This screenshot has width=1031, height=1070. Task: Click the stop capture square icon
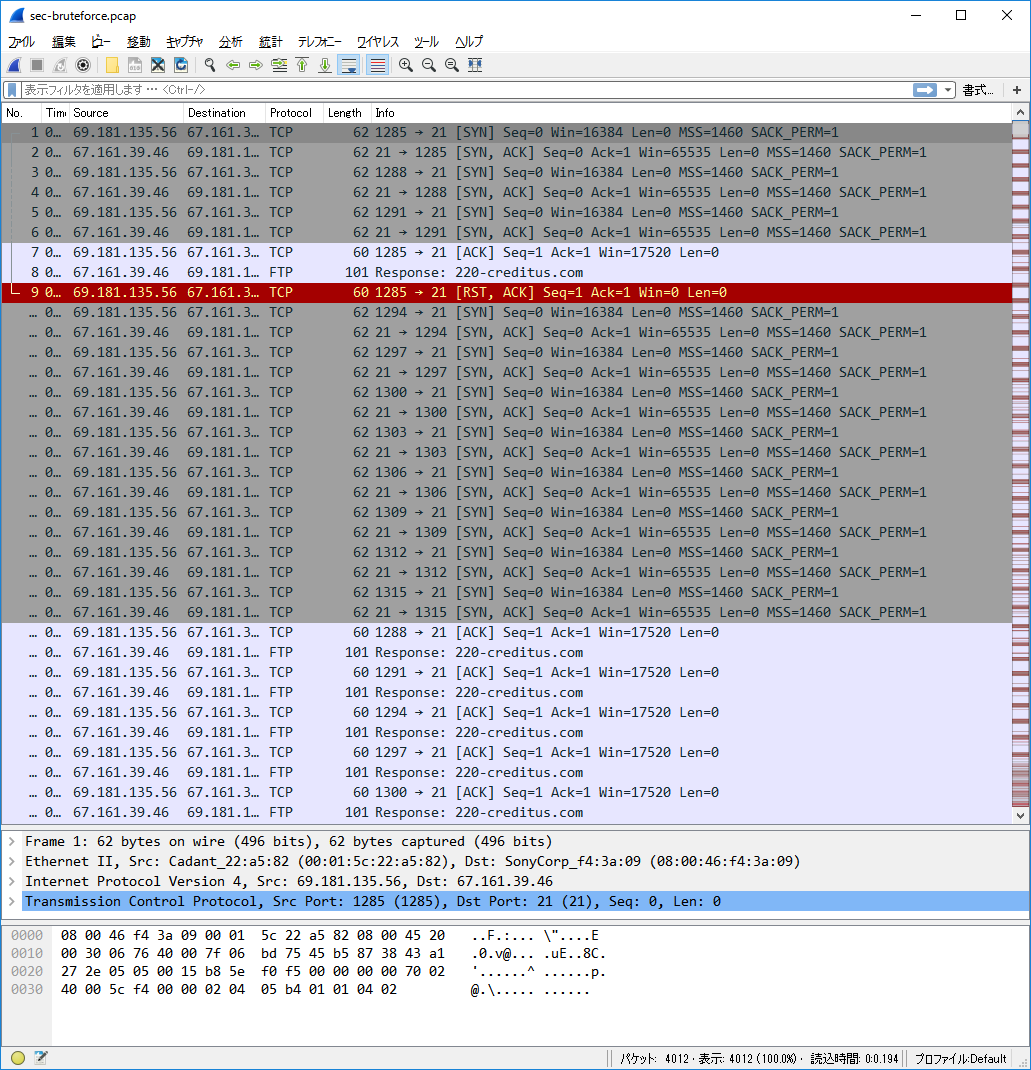point(37,65)
